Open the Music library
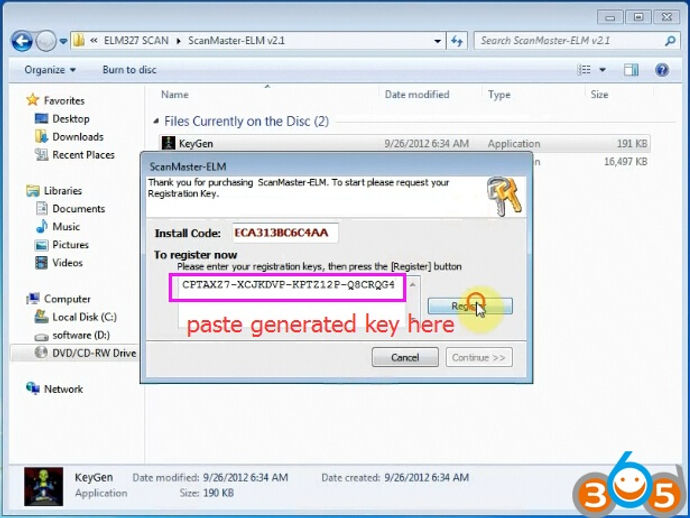 (x=66, y=227)
